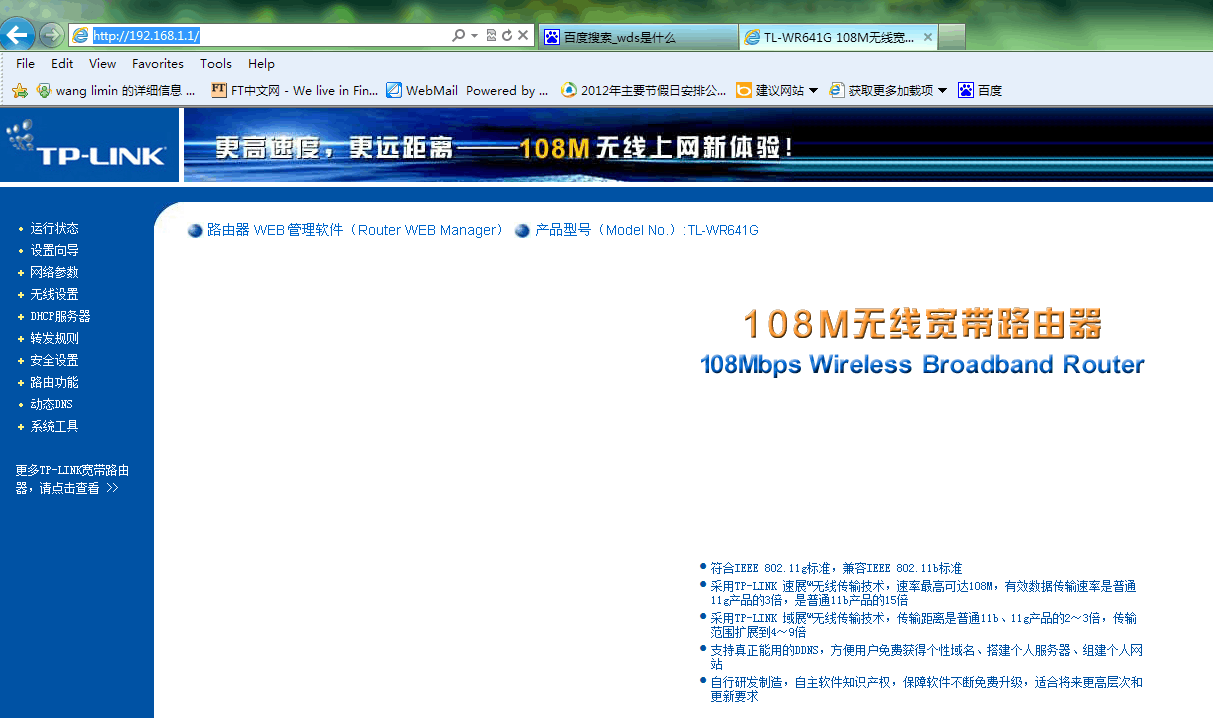Open the Help menu

click(x=261, y=63)
